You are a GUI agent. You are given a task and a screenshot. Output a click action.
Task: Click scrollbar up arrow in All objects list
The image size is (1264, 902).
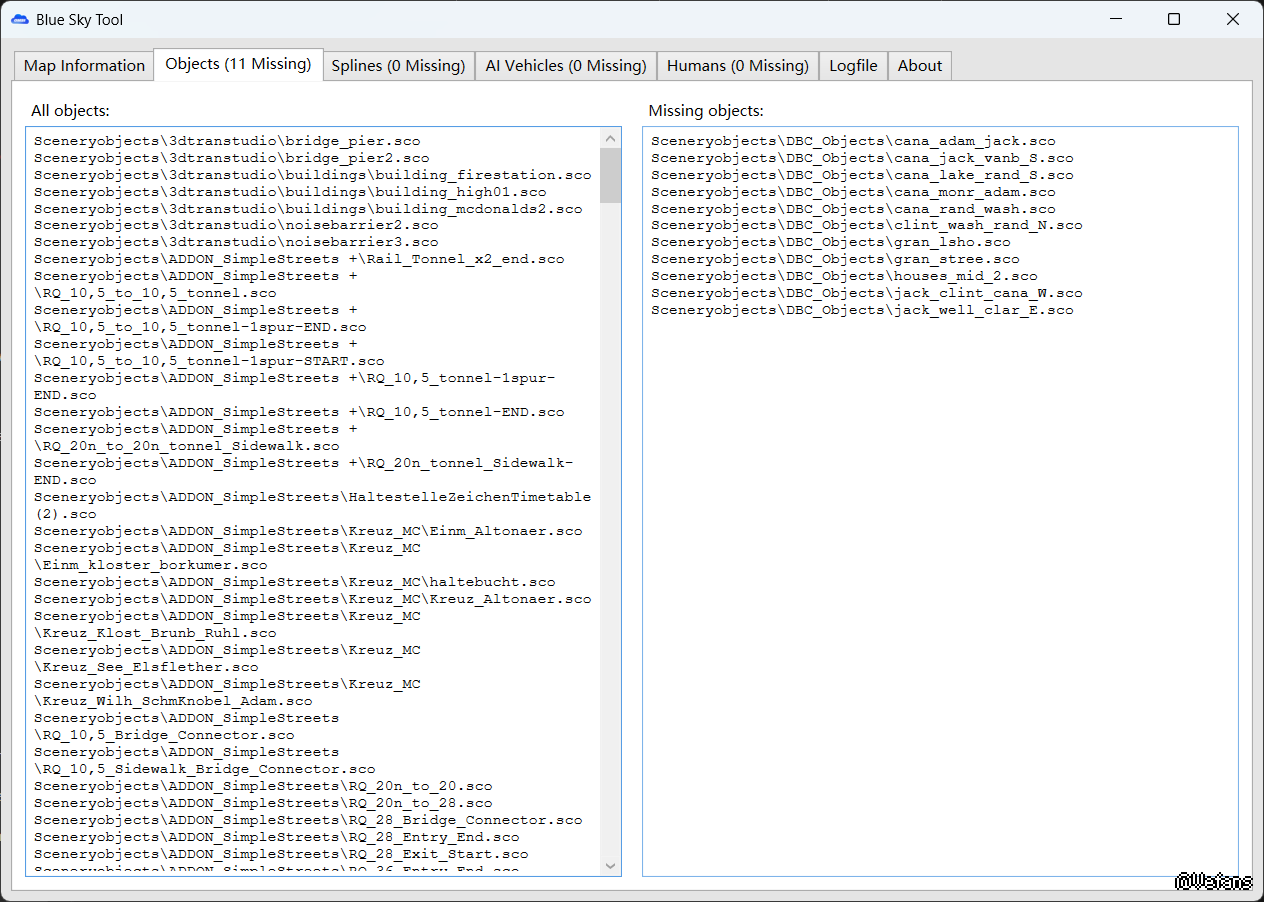pos(610,138)
